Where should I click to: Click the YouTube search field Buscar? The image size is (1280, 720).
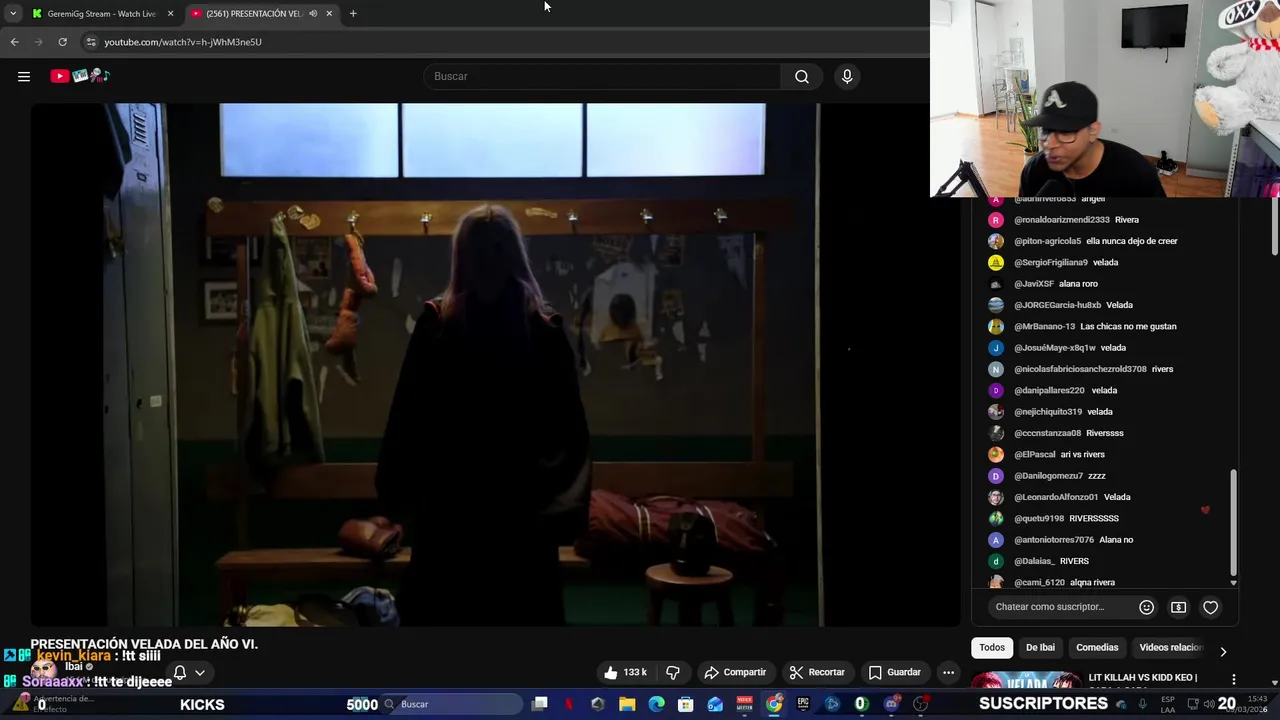pos(602,76)
